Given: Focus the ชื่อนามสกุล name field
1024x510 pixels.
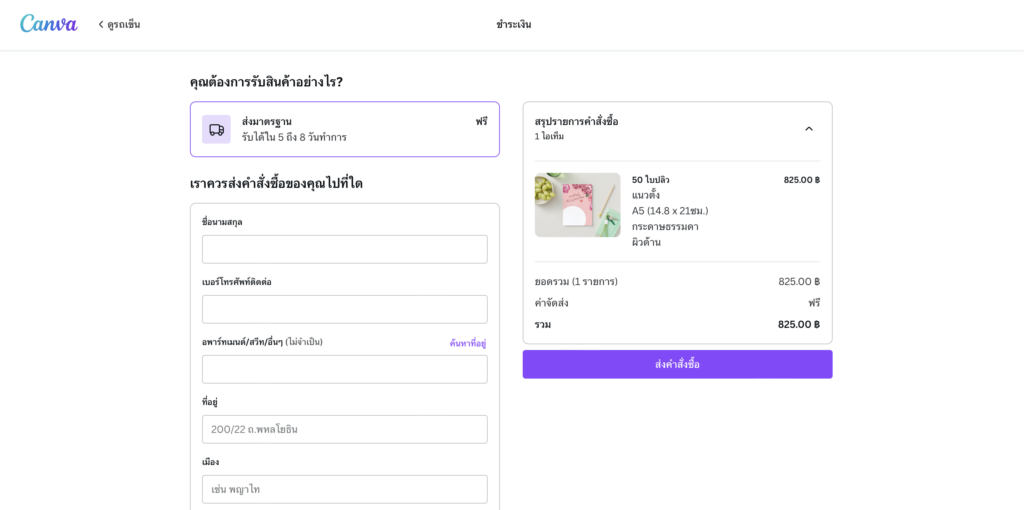Looking at the screenshot, I should click(345, 249).
